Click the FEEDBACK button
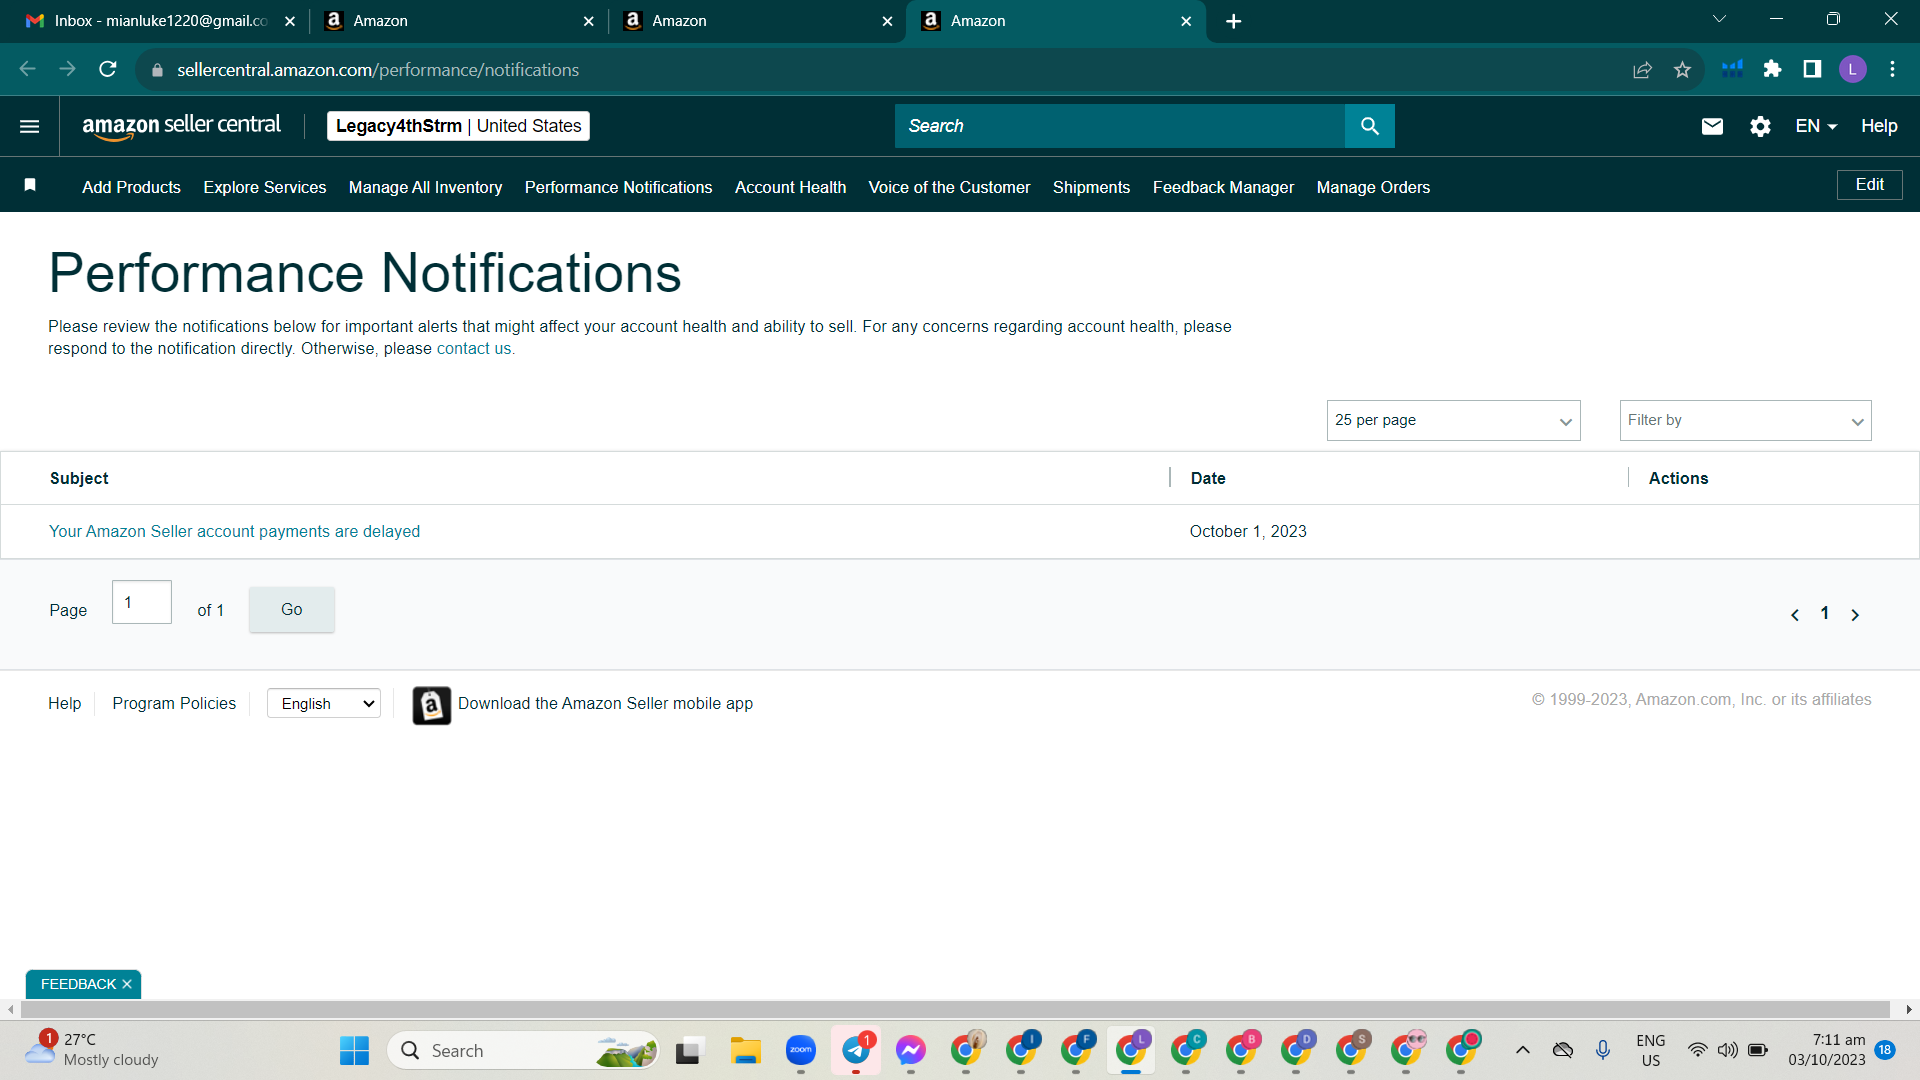 [x=78, y=985]
